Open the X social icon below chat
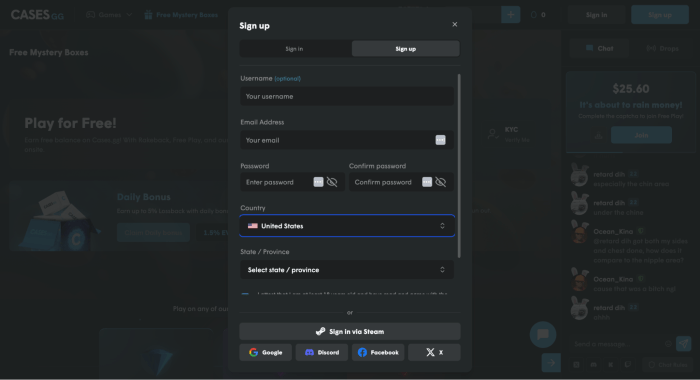Image resolution: width=700 pixels, height=380 pixels. (576, 365)
